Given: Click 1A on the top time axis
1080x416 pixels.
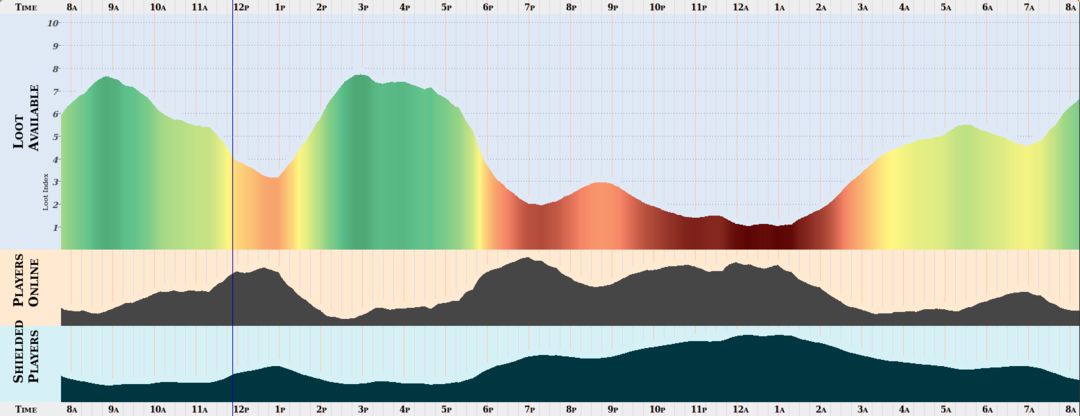Looking at the screenshot, I should point(779,7).
